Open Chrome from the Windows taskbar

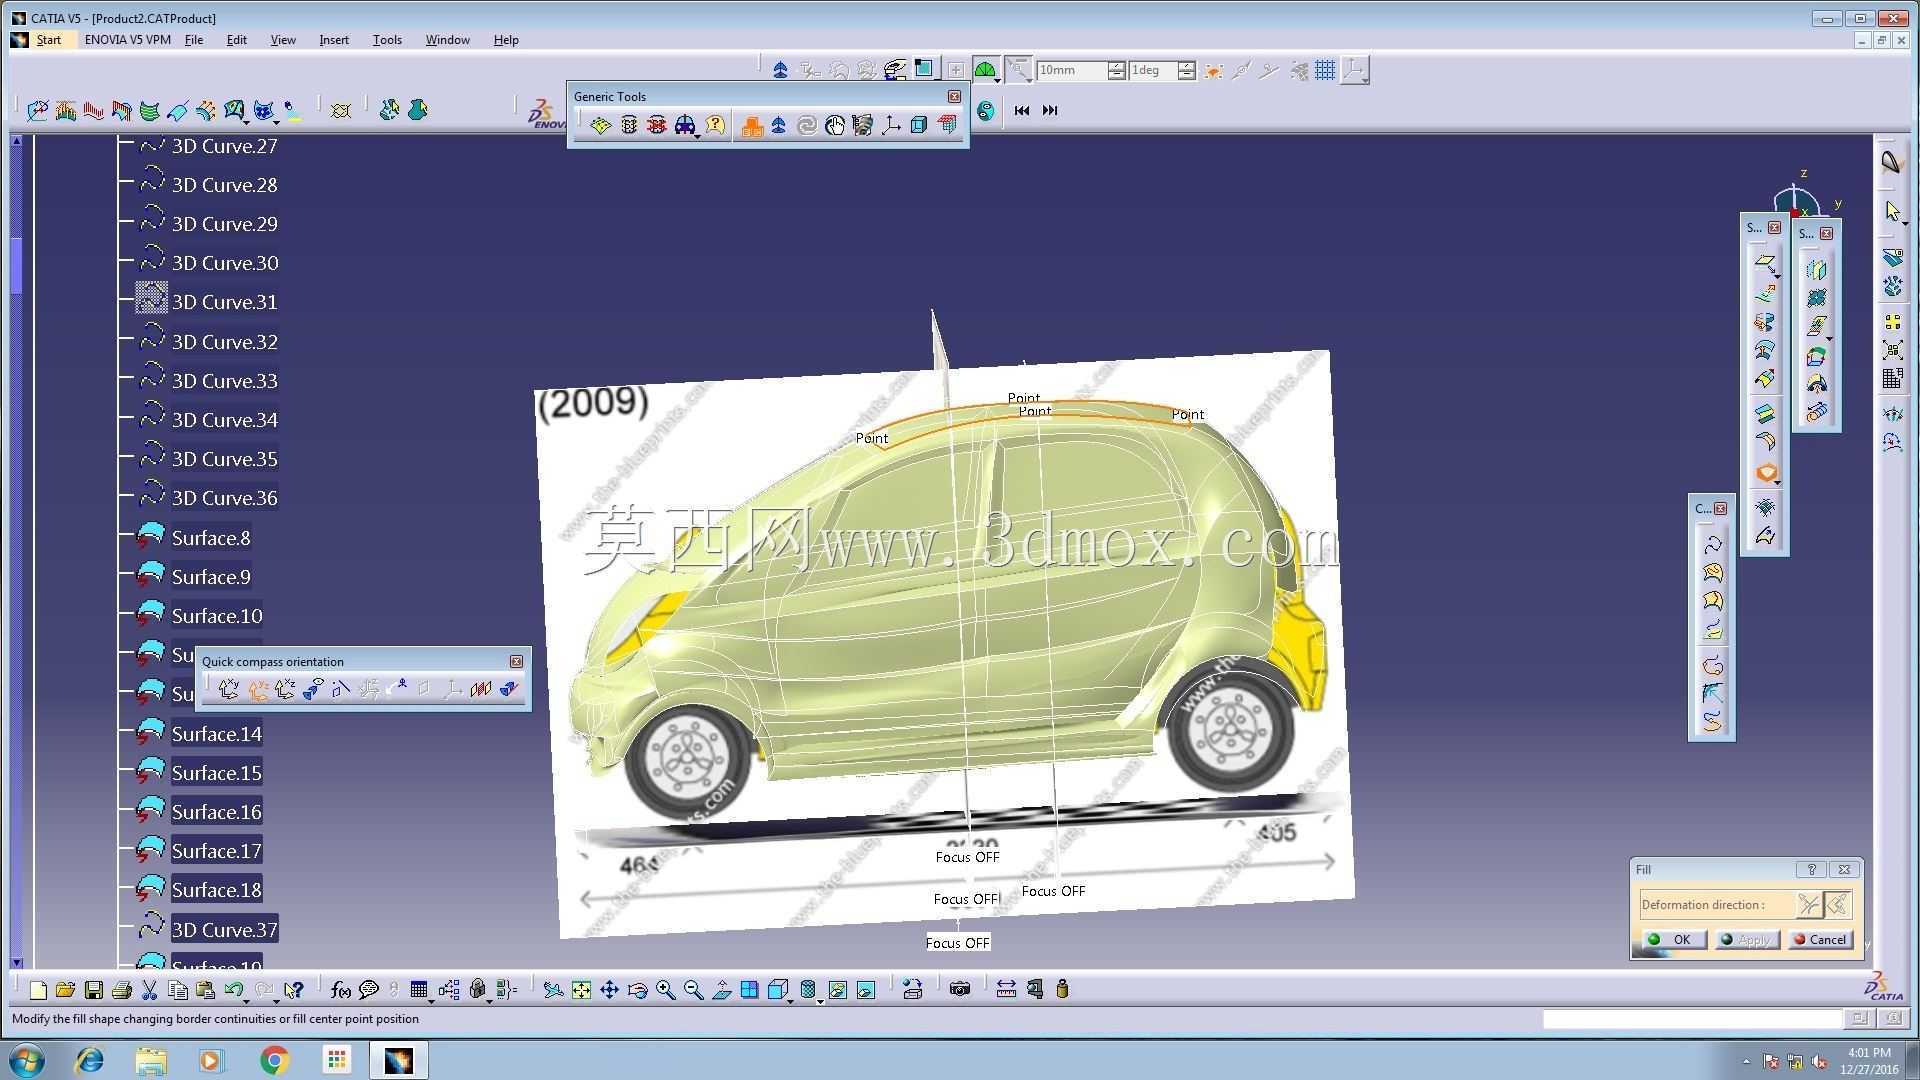[274, 1060]
